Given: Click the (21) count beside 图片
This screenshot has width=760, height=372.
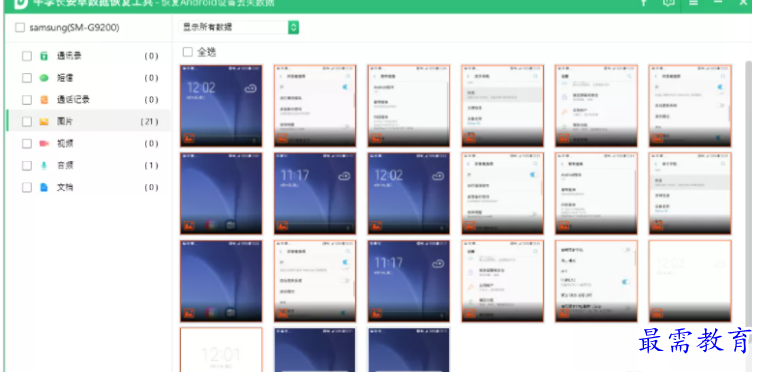Looking at the screenshot, I should [150, 122].
